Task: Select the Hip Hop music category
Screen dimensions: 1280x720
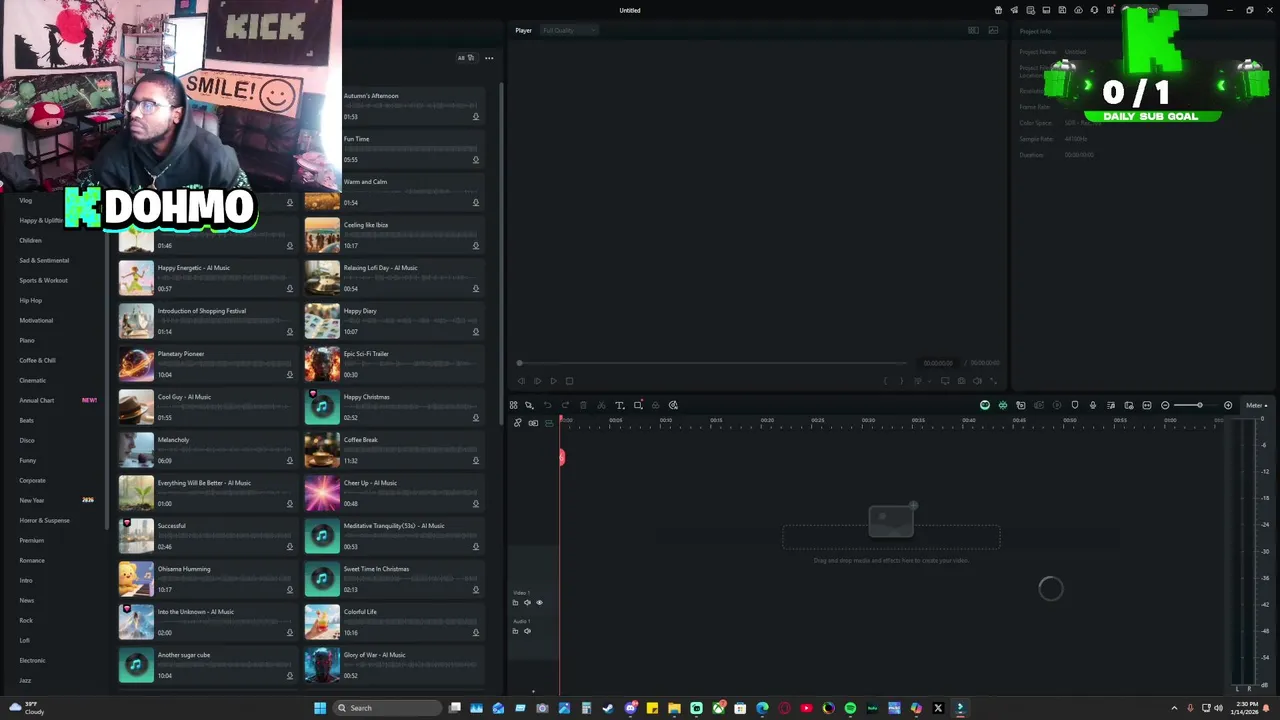Action: click(x=31, y=300)
